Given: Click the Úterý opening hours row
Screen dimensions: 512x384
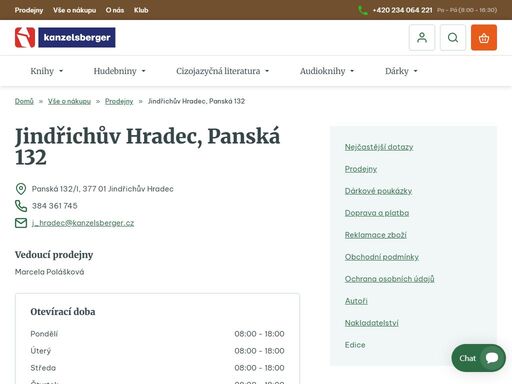Looking at the screenshot, I should pos(157,351).
